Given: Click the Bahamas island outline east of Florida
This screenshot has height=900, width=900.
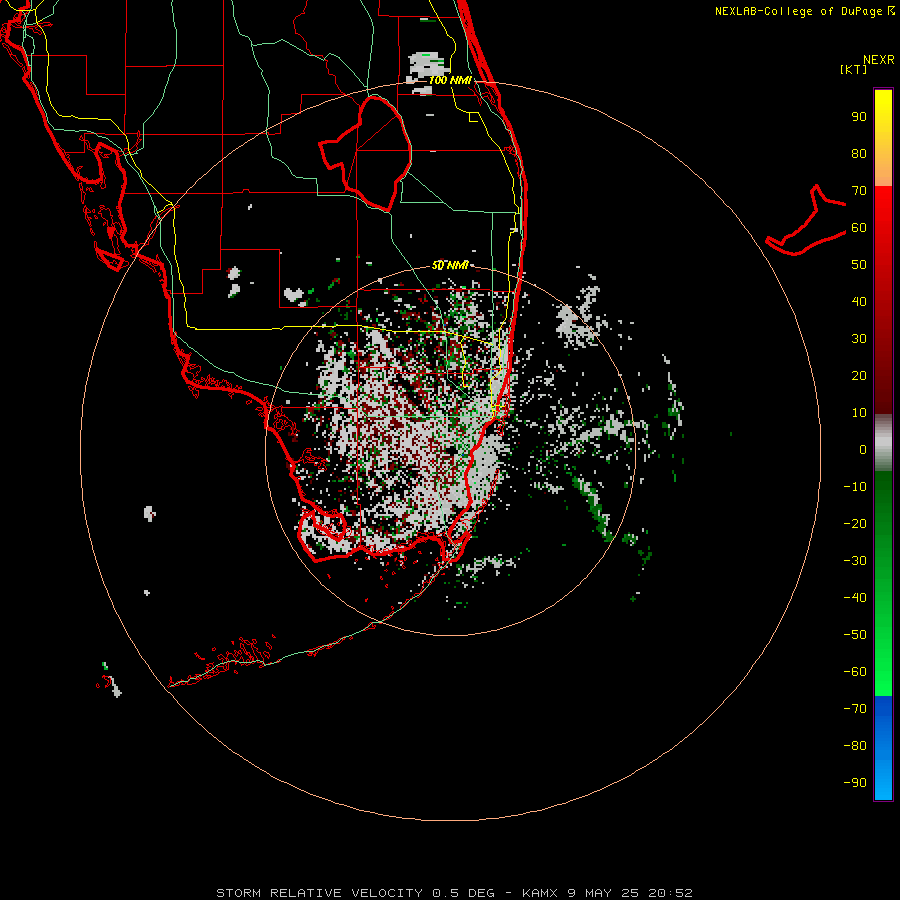Looking at the screenshot, I should click(806, 220).
